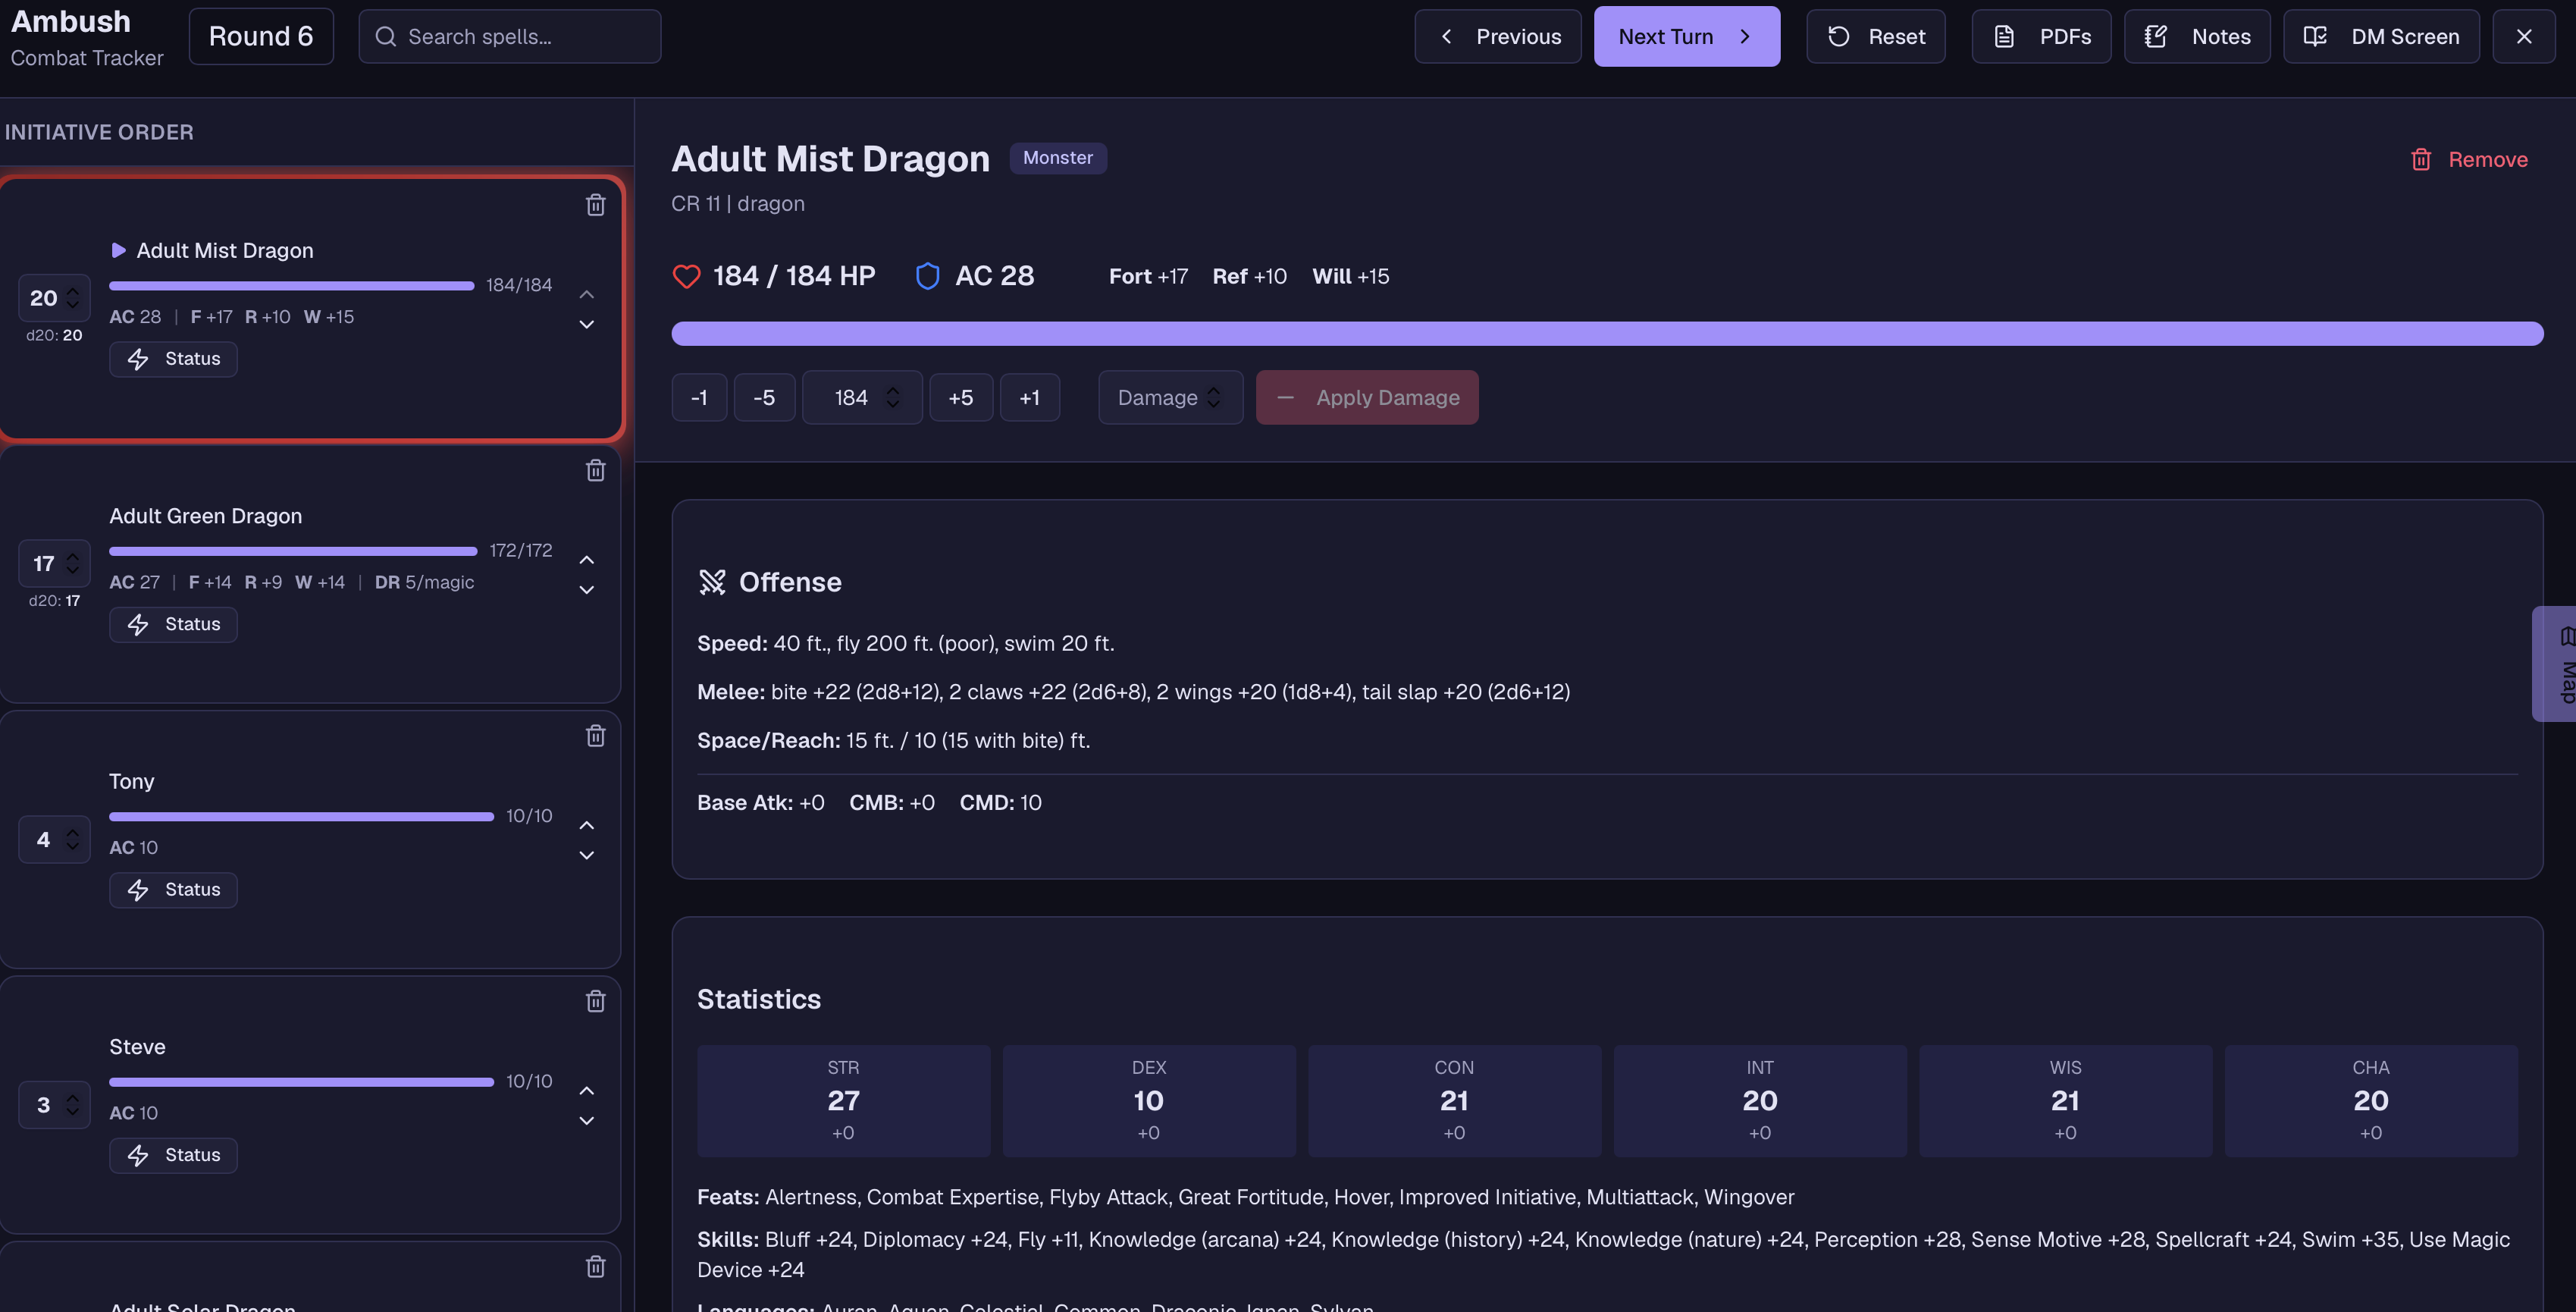Remove Adult Mist Dragon via Remove link

pyautogui.click(x=2468, y=160)
